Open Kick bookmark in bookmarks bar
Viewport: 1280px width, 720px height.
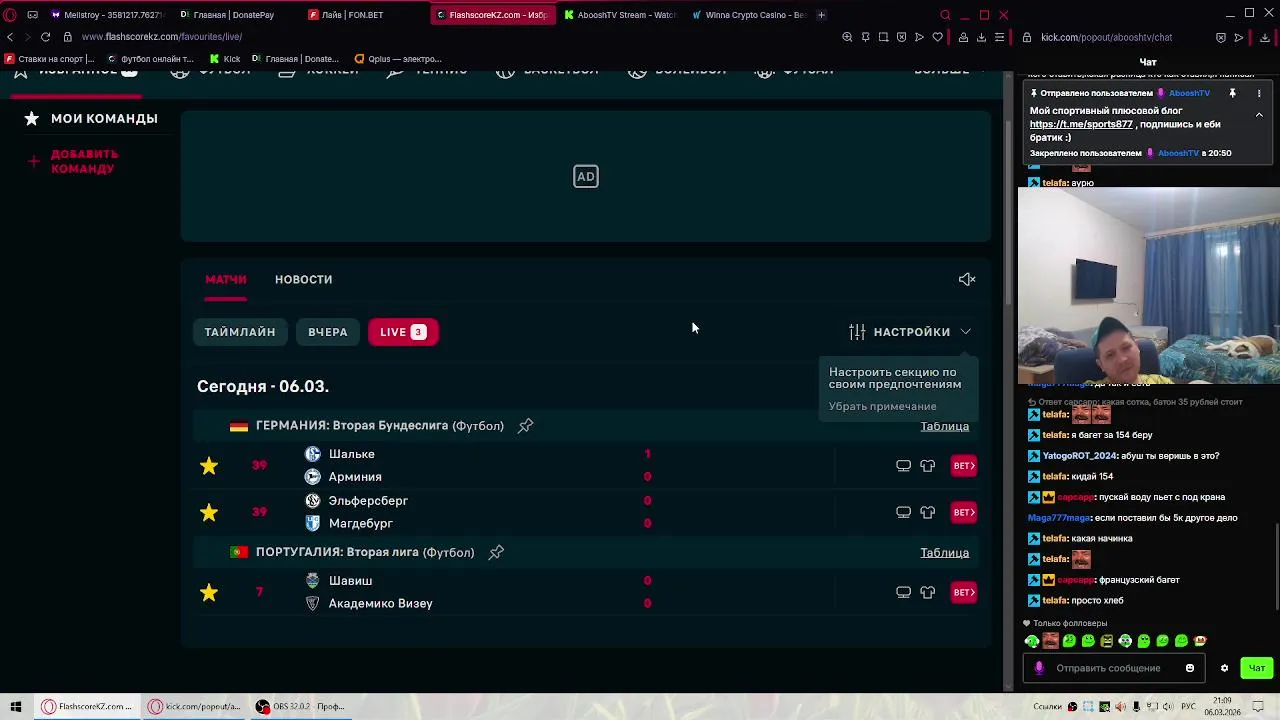225,59
